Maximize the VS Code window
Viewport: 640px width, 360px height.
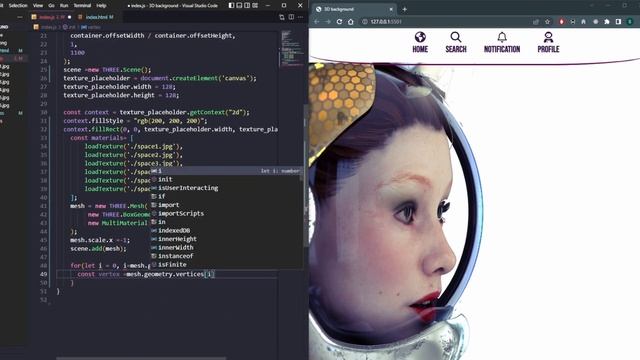coord(284,5)
